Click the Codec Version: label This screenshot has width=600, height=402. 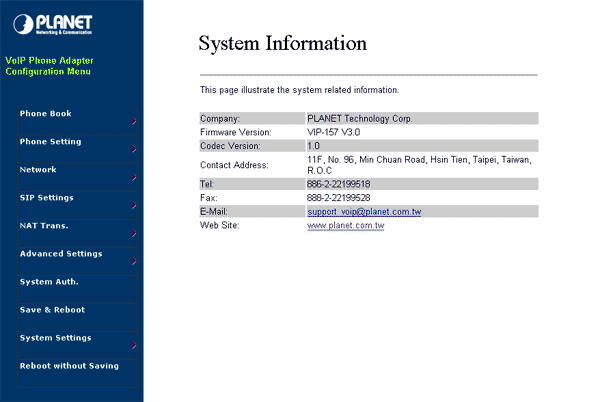coord(230,146)
